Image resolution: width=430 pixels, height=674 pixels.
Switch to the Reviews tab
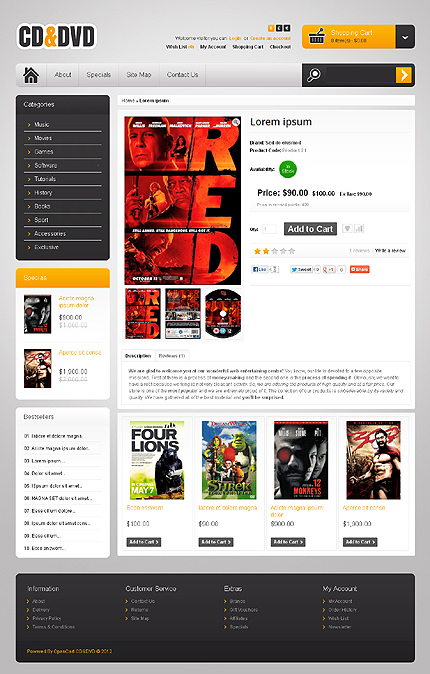click(x=172, y=355)
